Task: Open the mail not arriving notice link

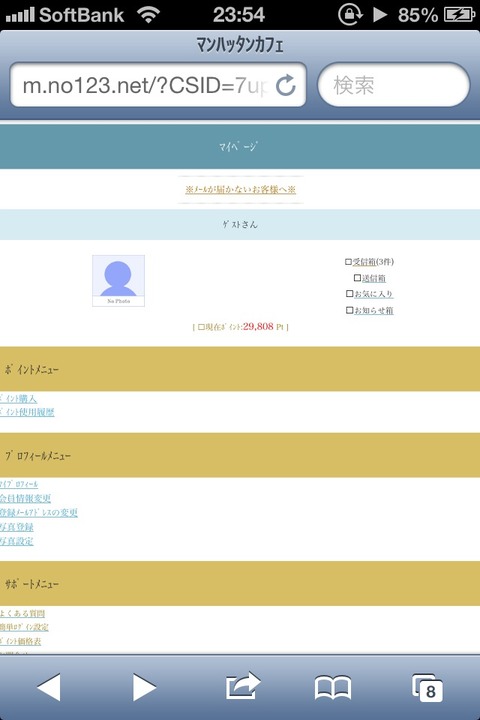Action: (x=240, y=189)
